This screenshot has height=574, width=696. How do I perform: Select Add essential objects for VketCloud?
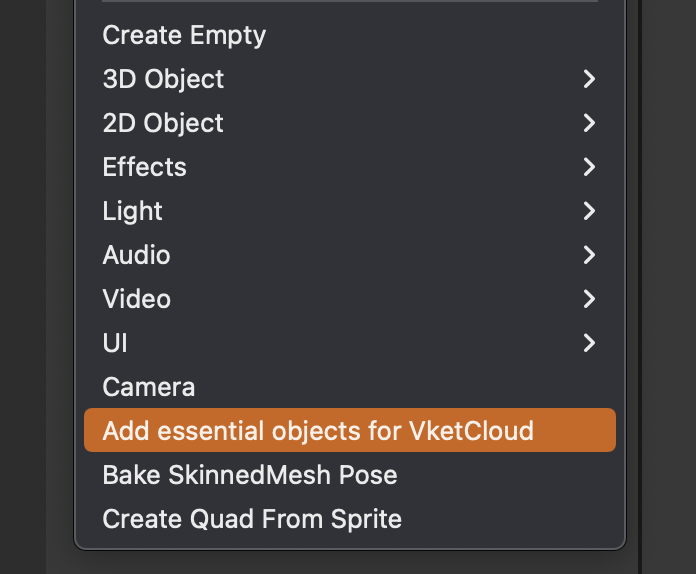pyautogui.click(x=350, y=430)
